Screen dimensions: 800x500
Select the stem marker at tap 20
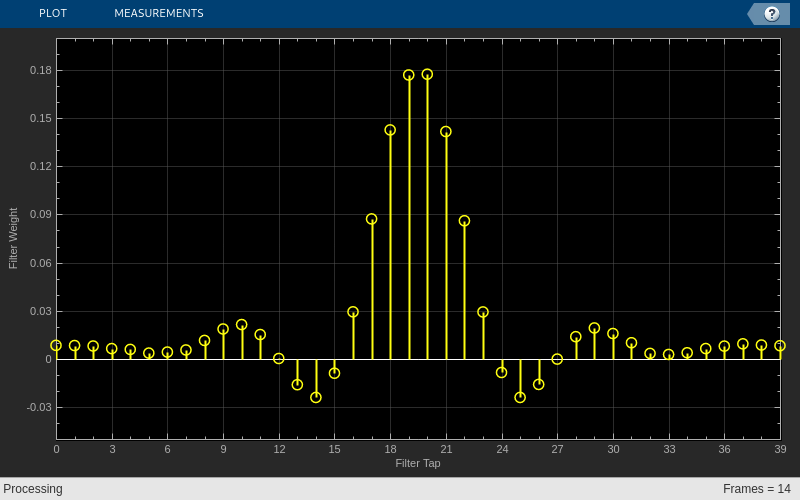click(428, 74)
